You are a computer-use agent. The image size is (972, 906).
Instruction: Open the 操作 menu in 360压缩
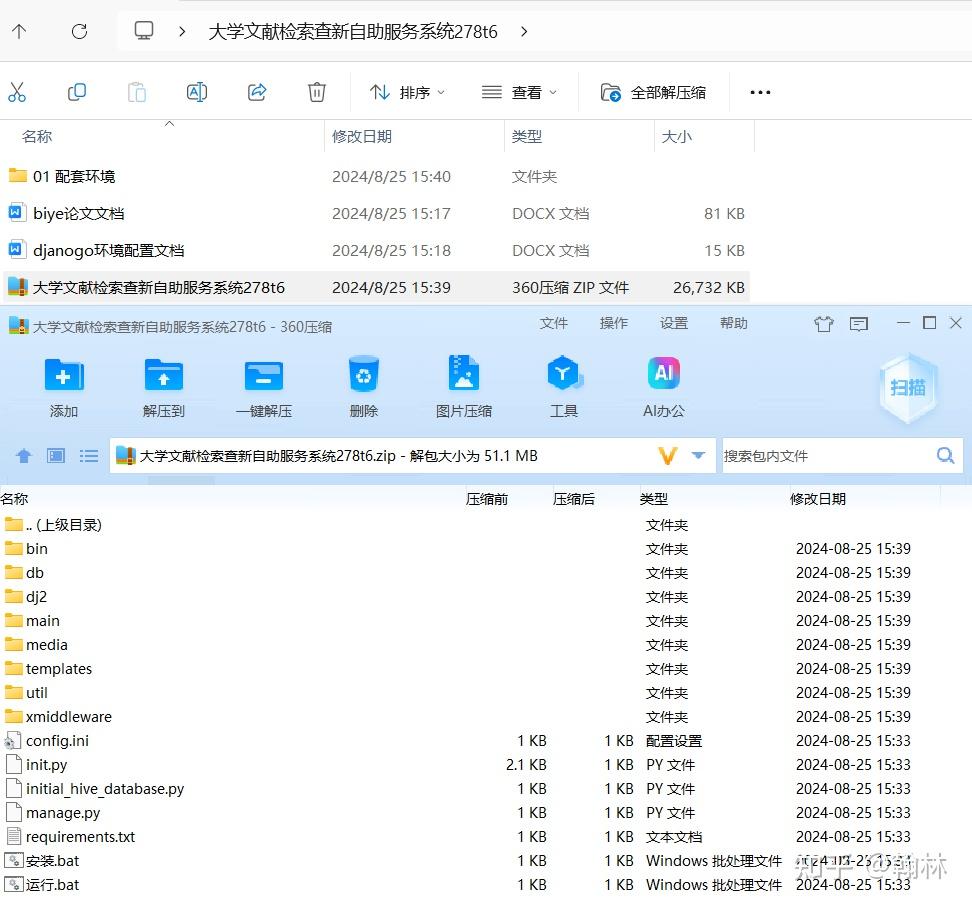pos(614,323)
